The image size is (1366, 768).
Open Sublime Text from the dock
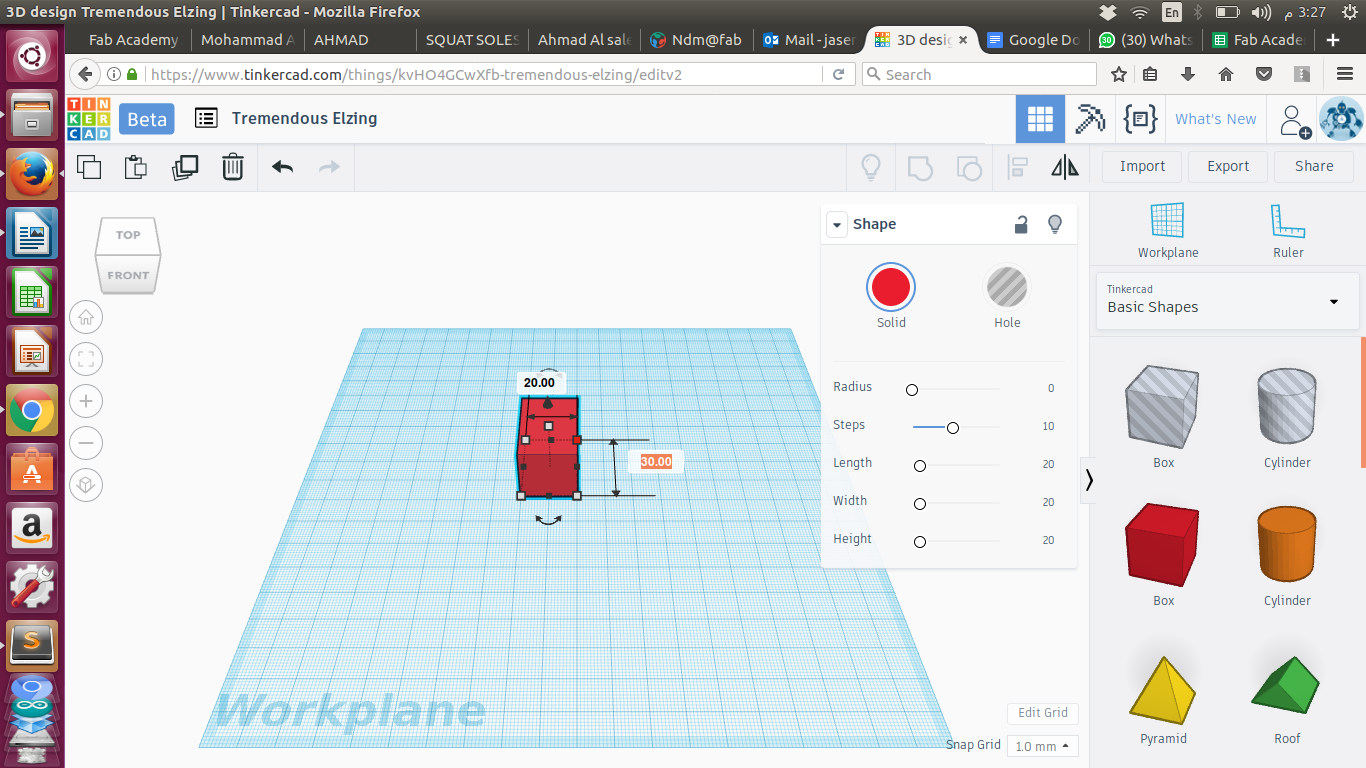[x=31, y=645]
